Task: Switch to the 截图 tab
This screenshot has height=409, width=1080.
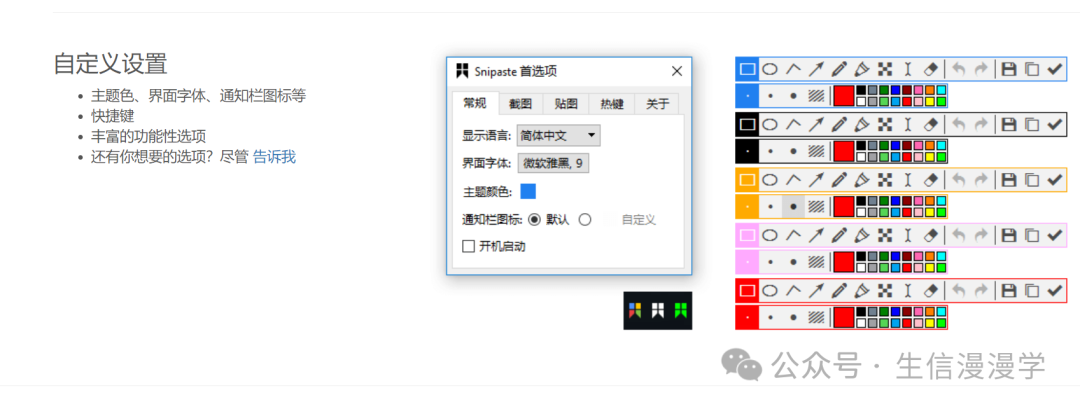Action: tap(521, 104)
